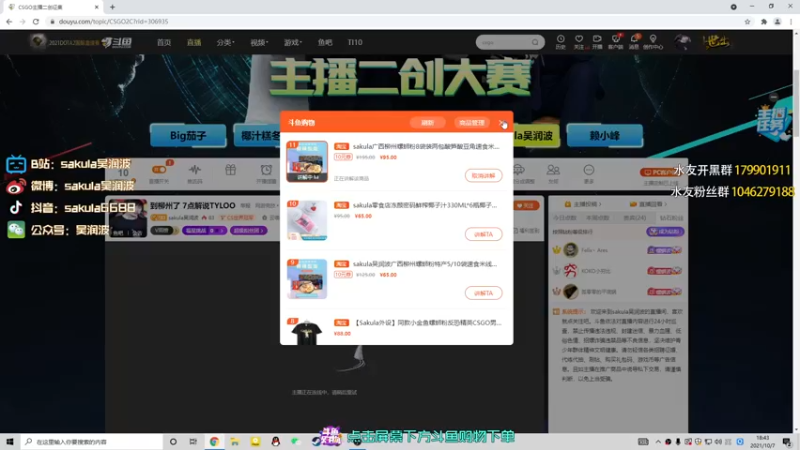The width and height of the screenshot is (800, 450).
Task: Click the purple 成为粉丝 button
Action: tap(665, 232)
